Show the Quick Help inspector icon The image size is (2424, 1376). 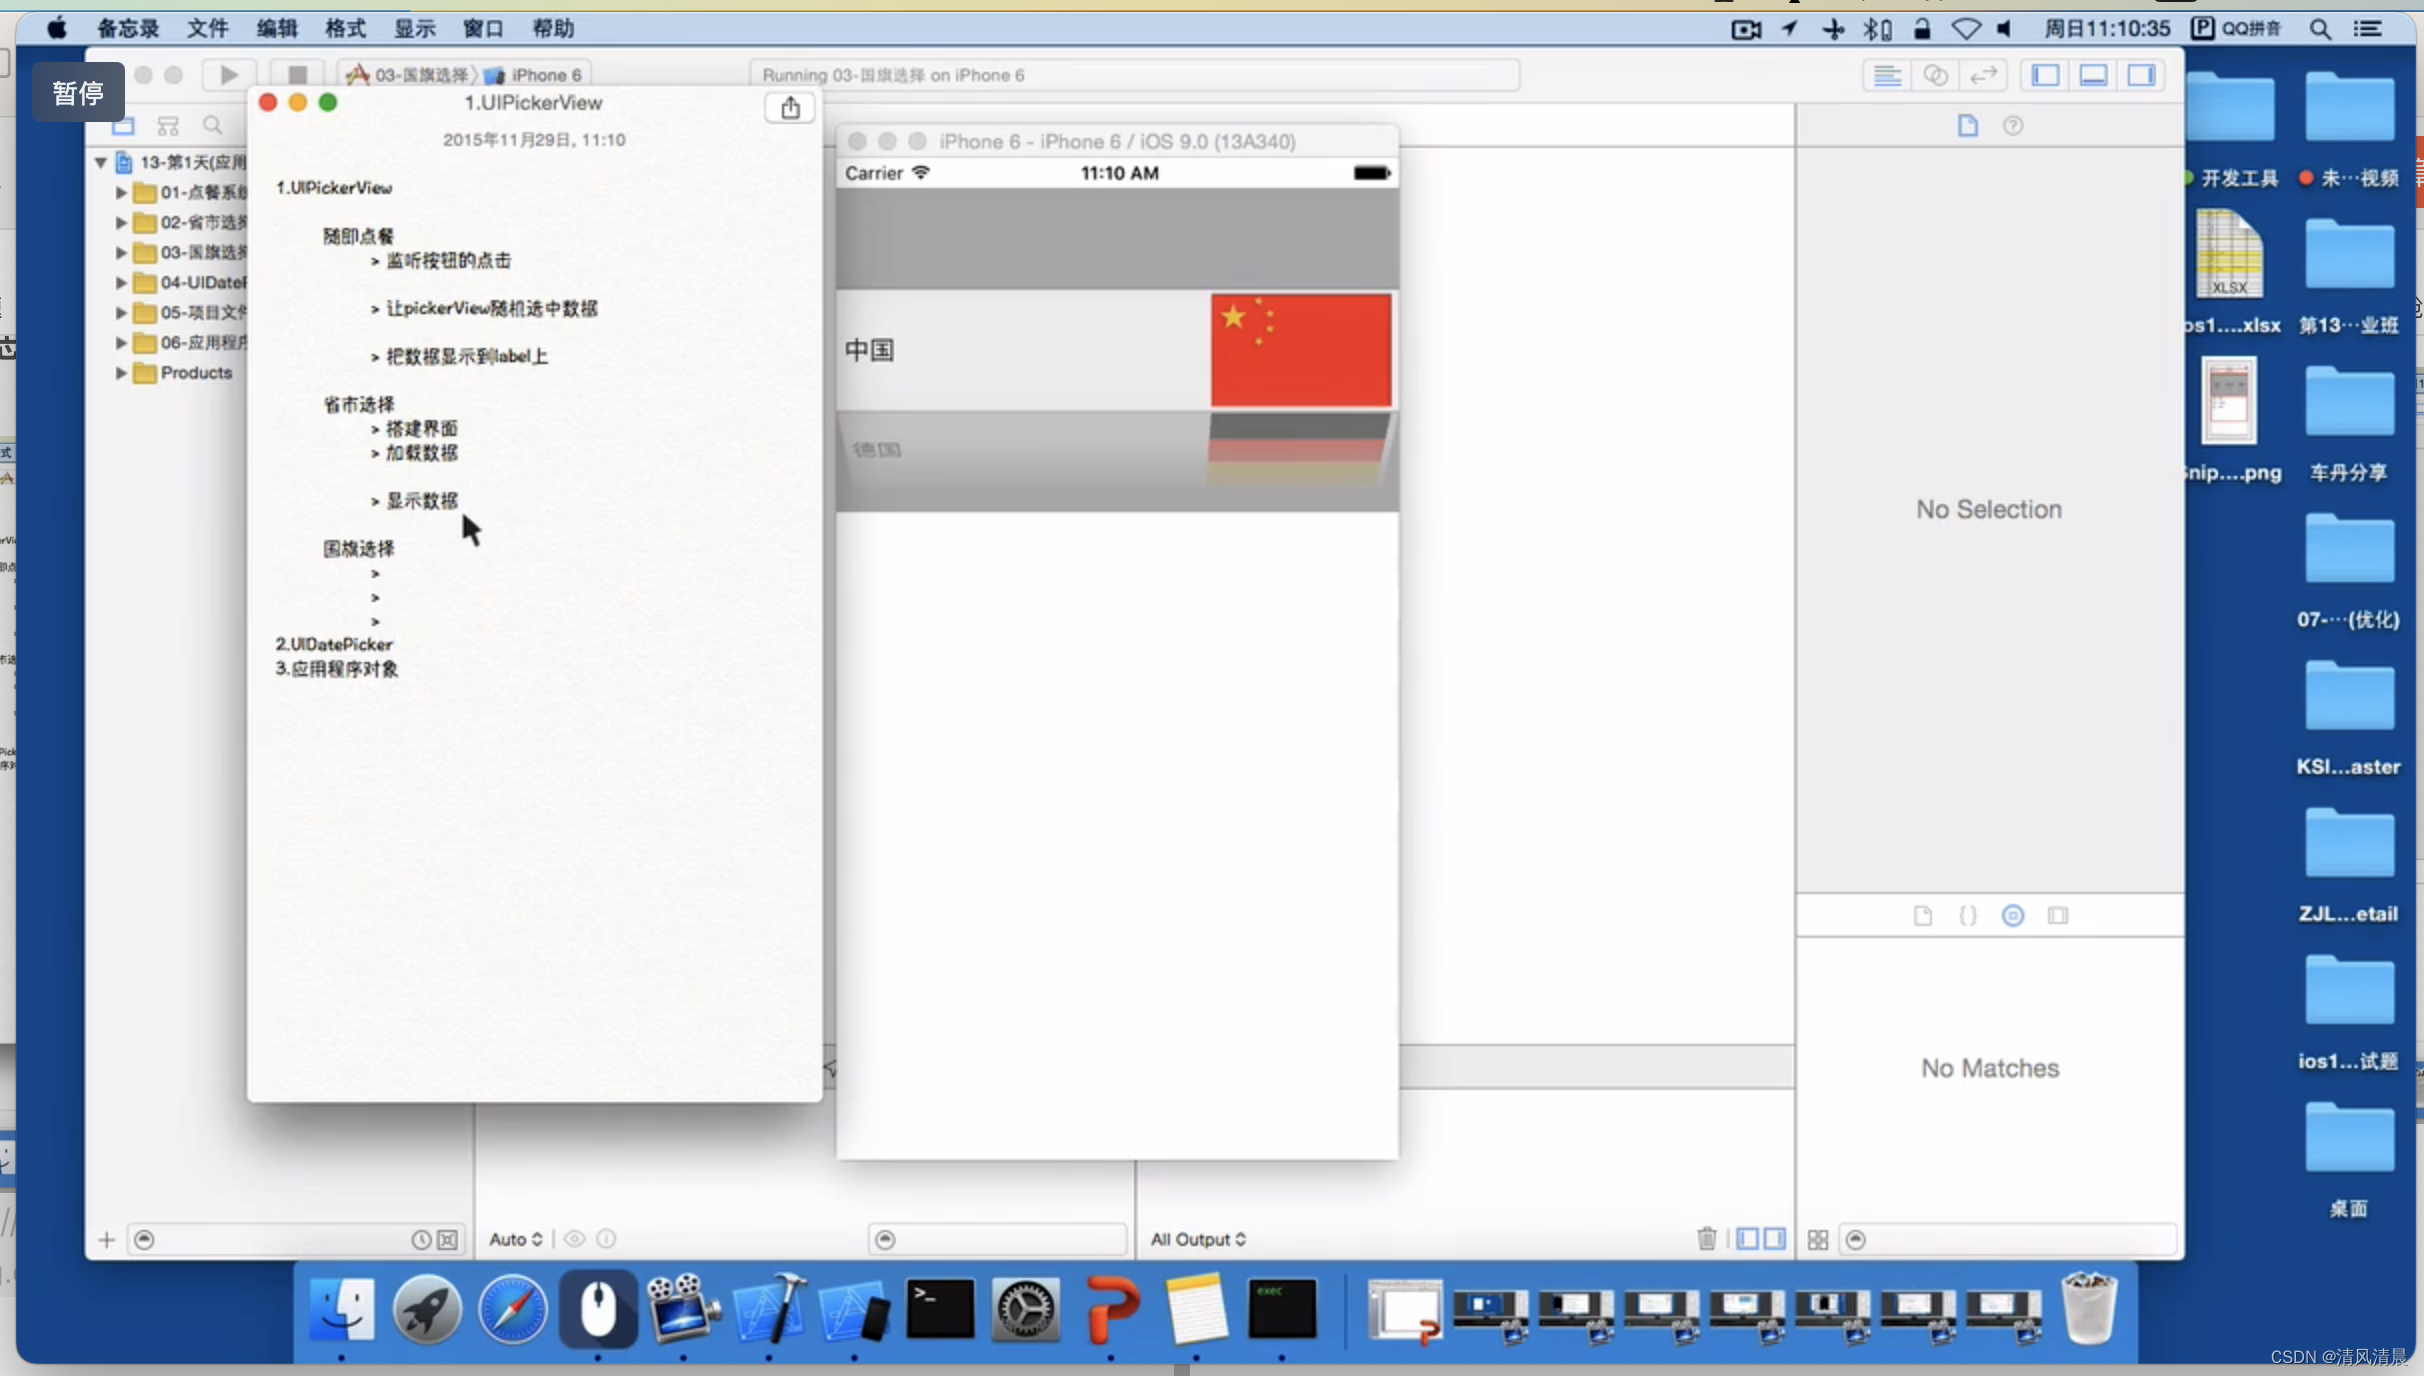click(x=2013, y=125)
